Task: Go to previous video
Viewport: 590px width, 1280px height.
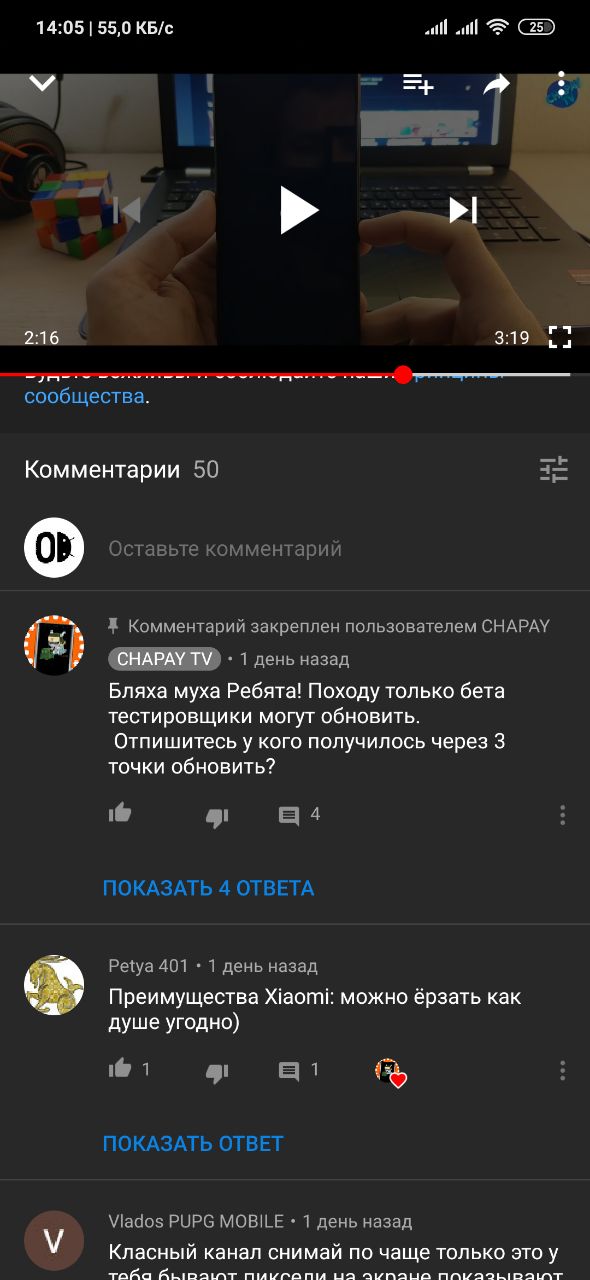Action: [x=128, y=210]
